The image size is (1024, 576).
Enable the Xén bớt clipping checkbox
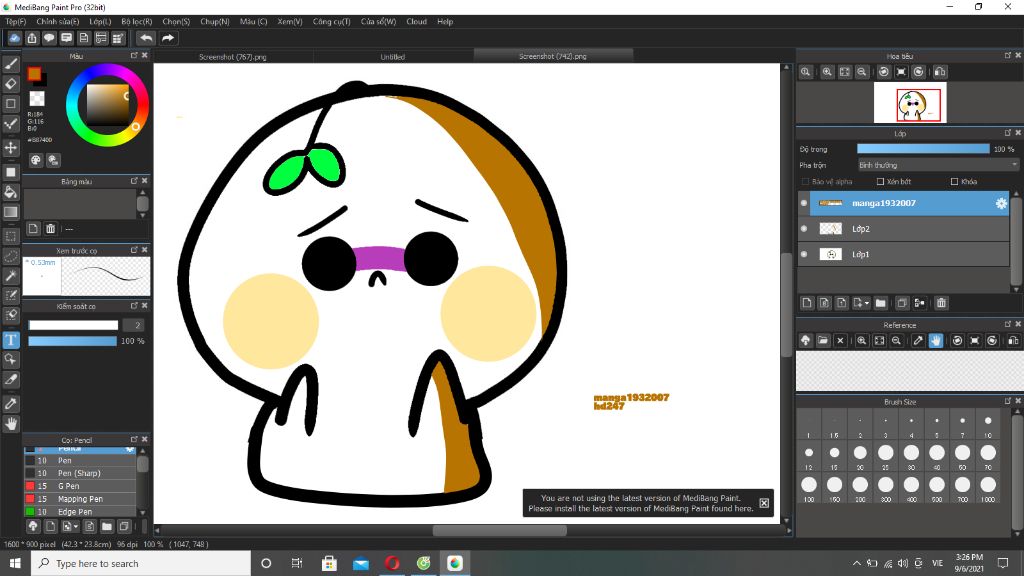[880, 182]
